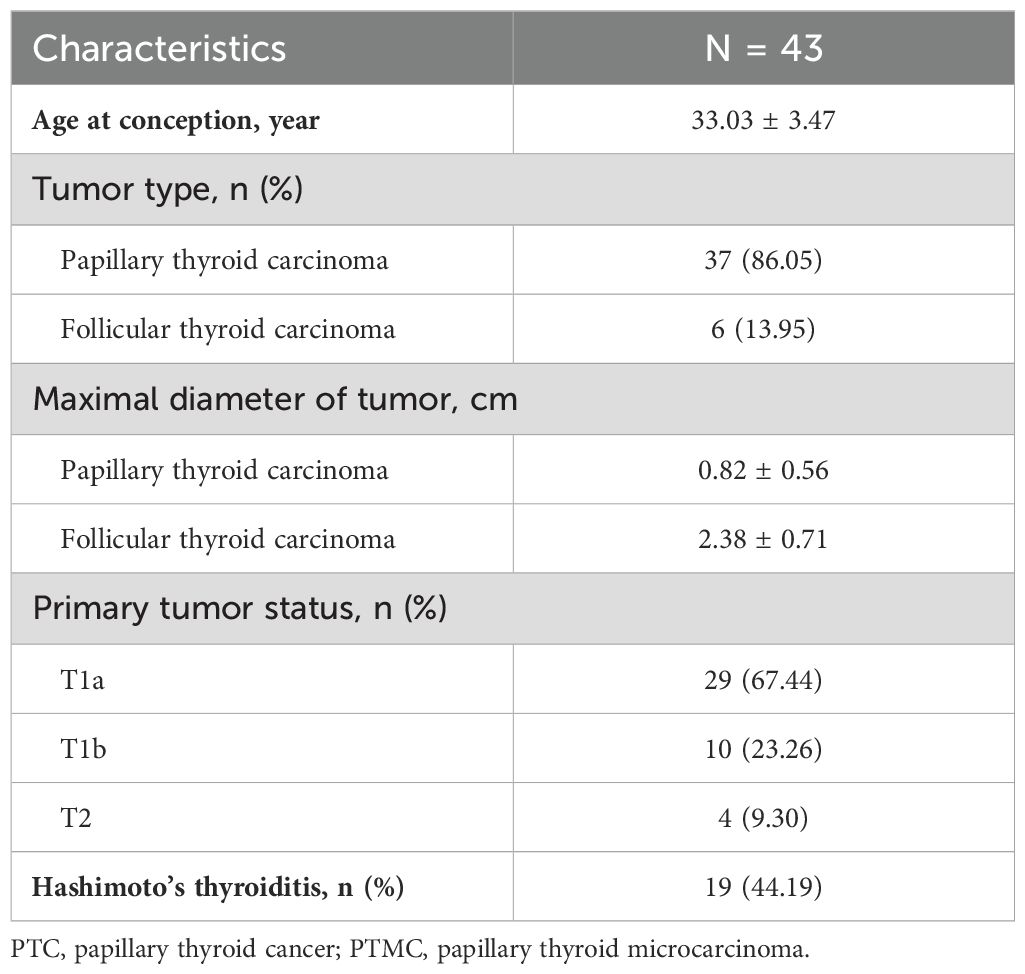
Task: Click the 10 (23.26) value cell
Action: pyautogui.click(x=764, y=748)
